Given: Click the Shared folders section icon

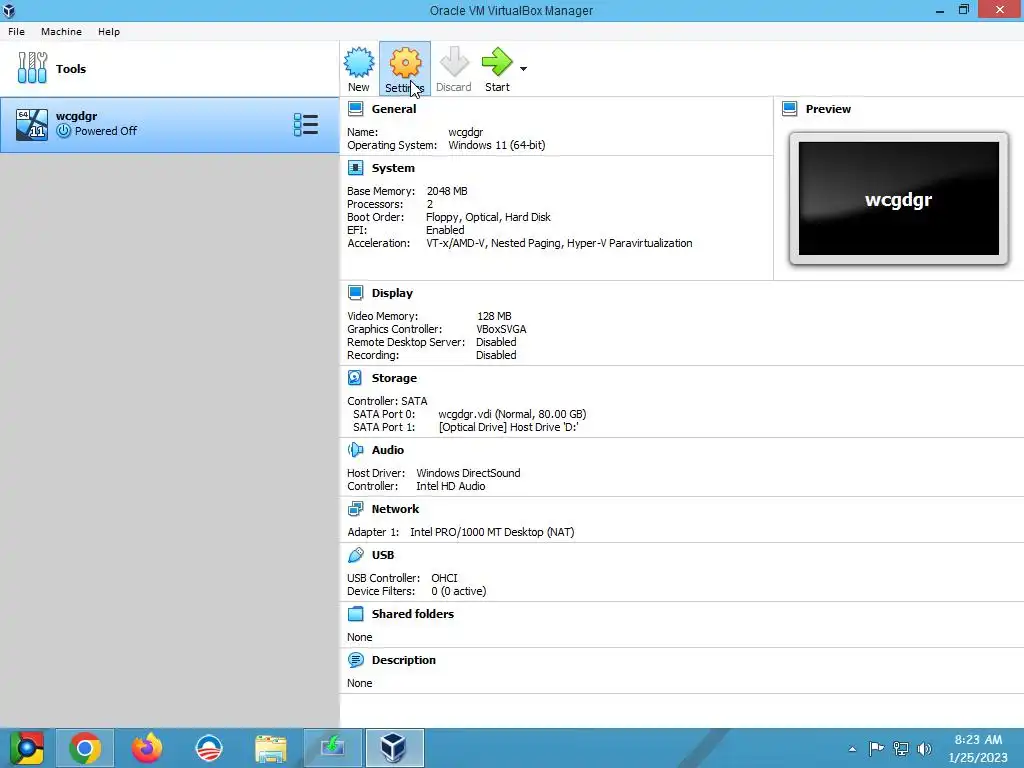Looking at the screenshot, I should (x=355, y=614).
